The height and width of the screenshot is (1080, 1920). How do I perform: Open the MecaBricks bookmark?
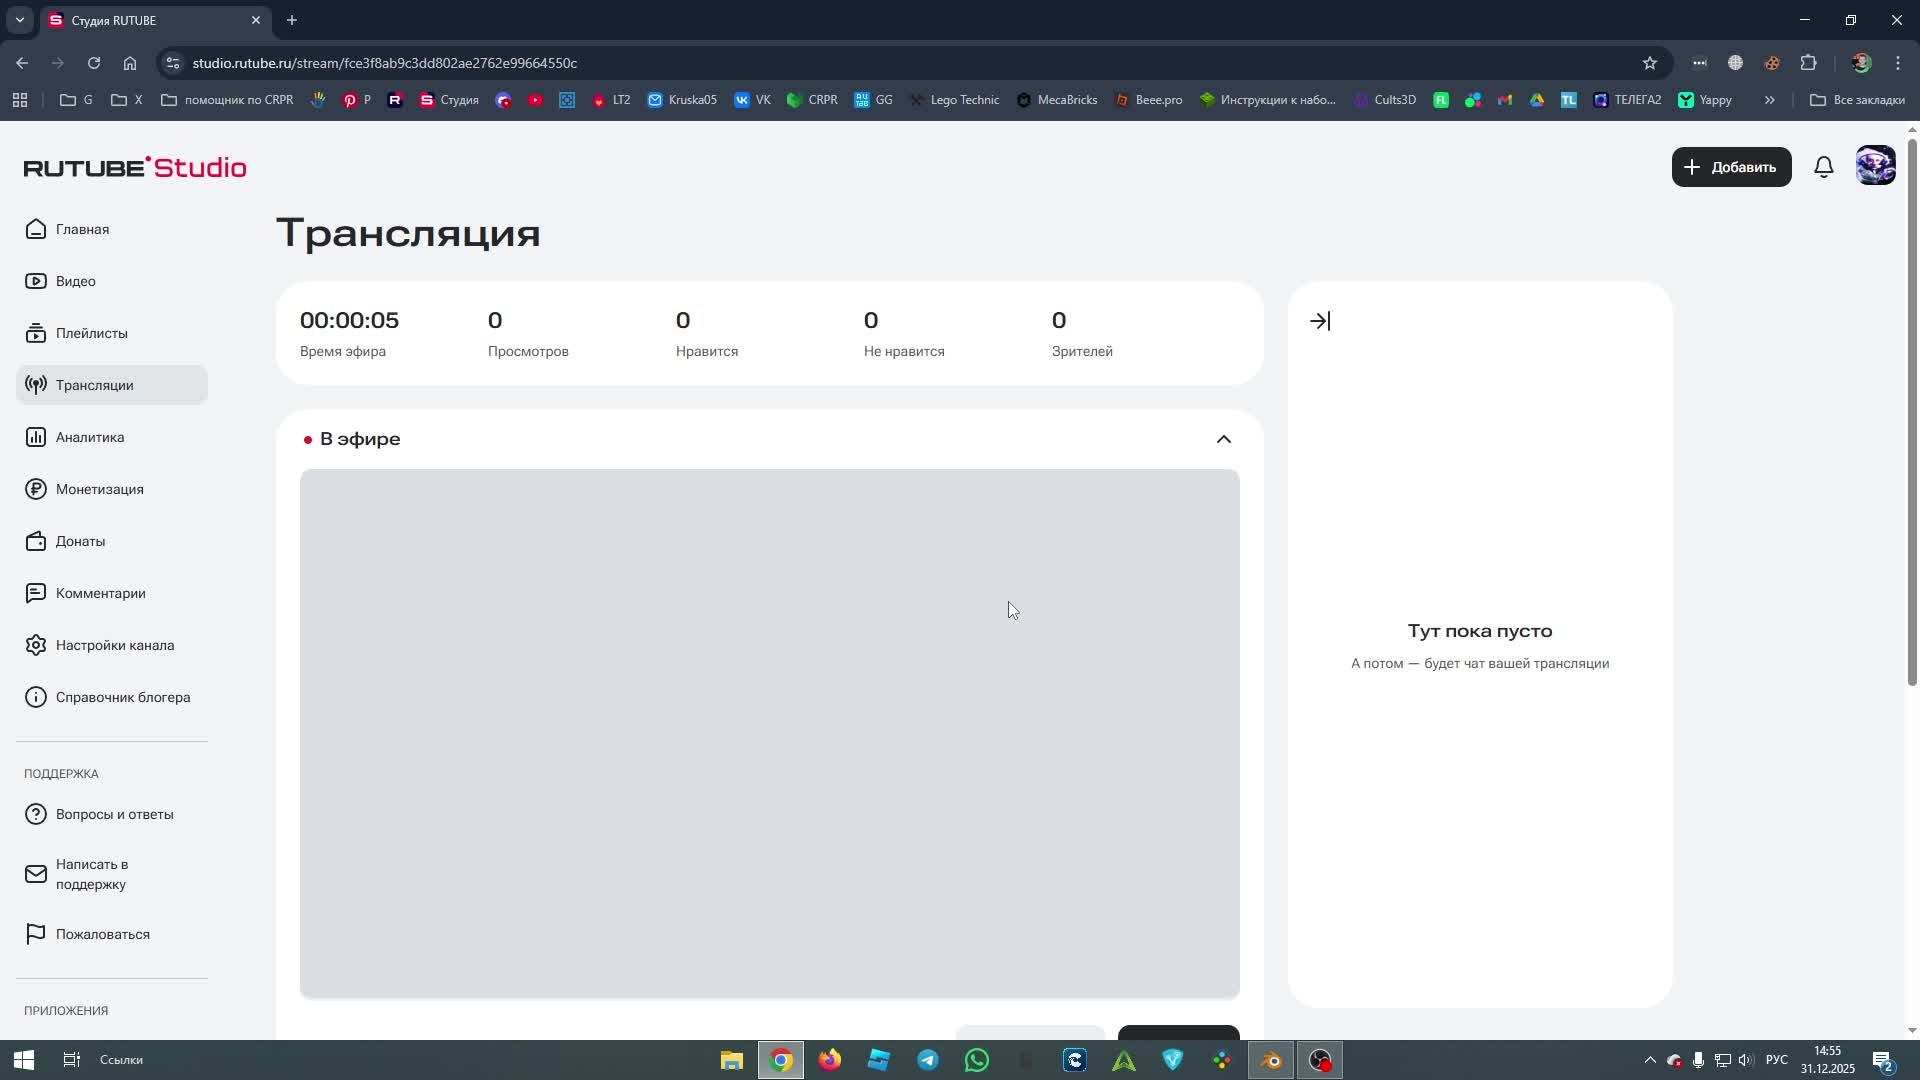(1057, 100)
